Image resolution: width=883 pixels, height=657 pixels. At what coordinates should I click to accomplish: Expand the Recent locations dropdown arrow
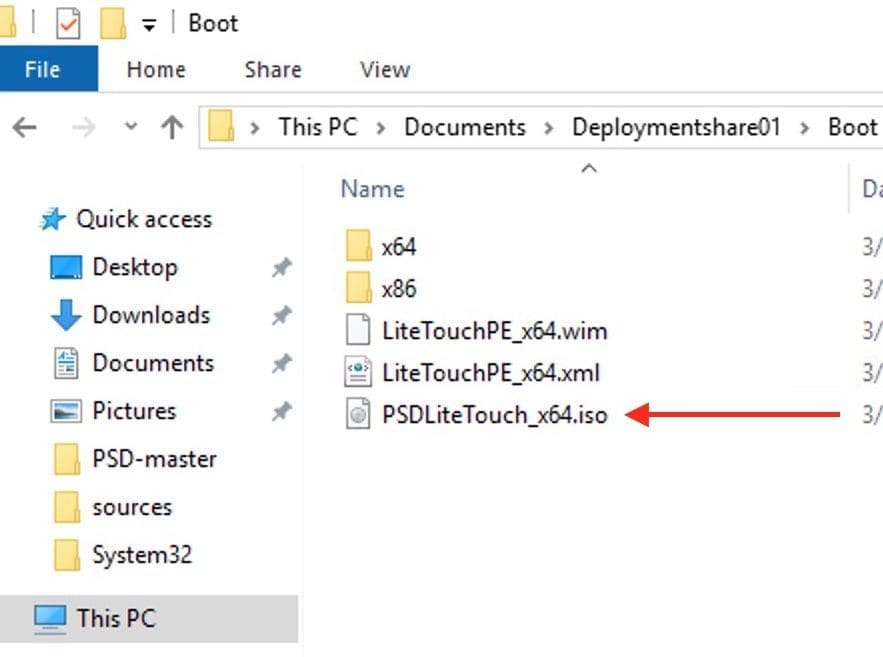click(131, 127)
